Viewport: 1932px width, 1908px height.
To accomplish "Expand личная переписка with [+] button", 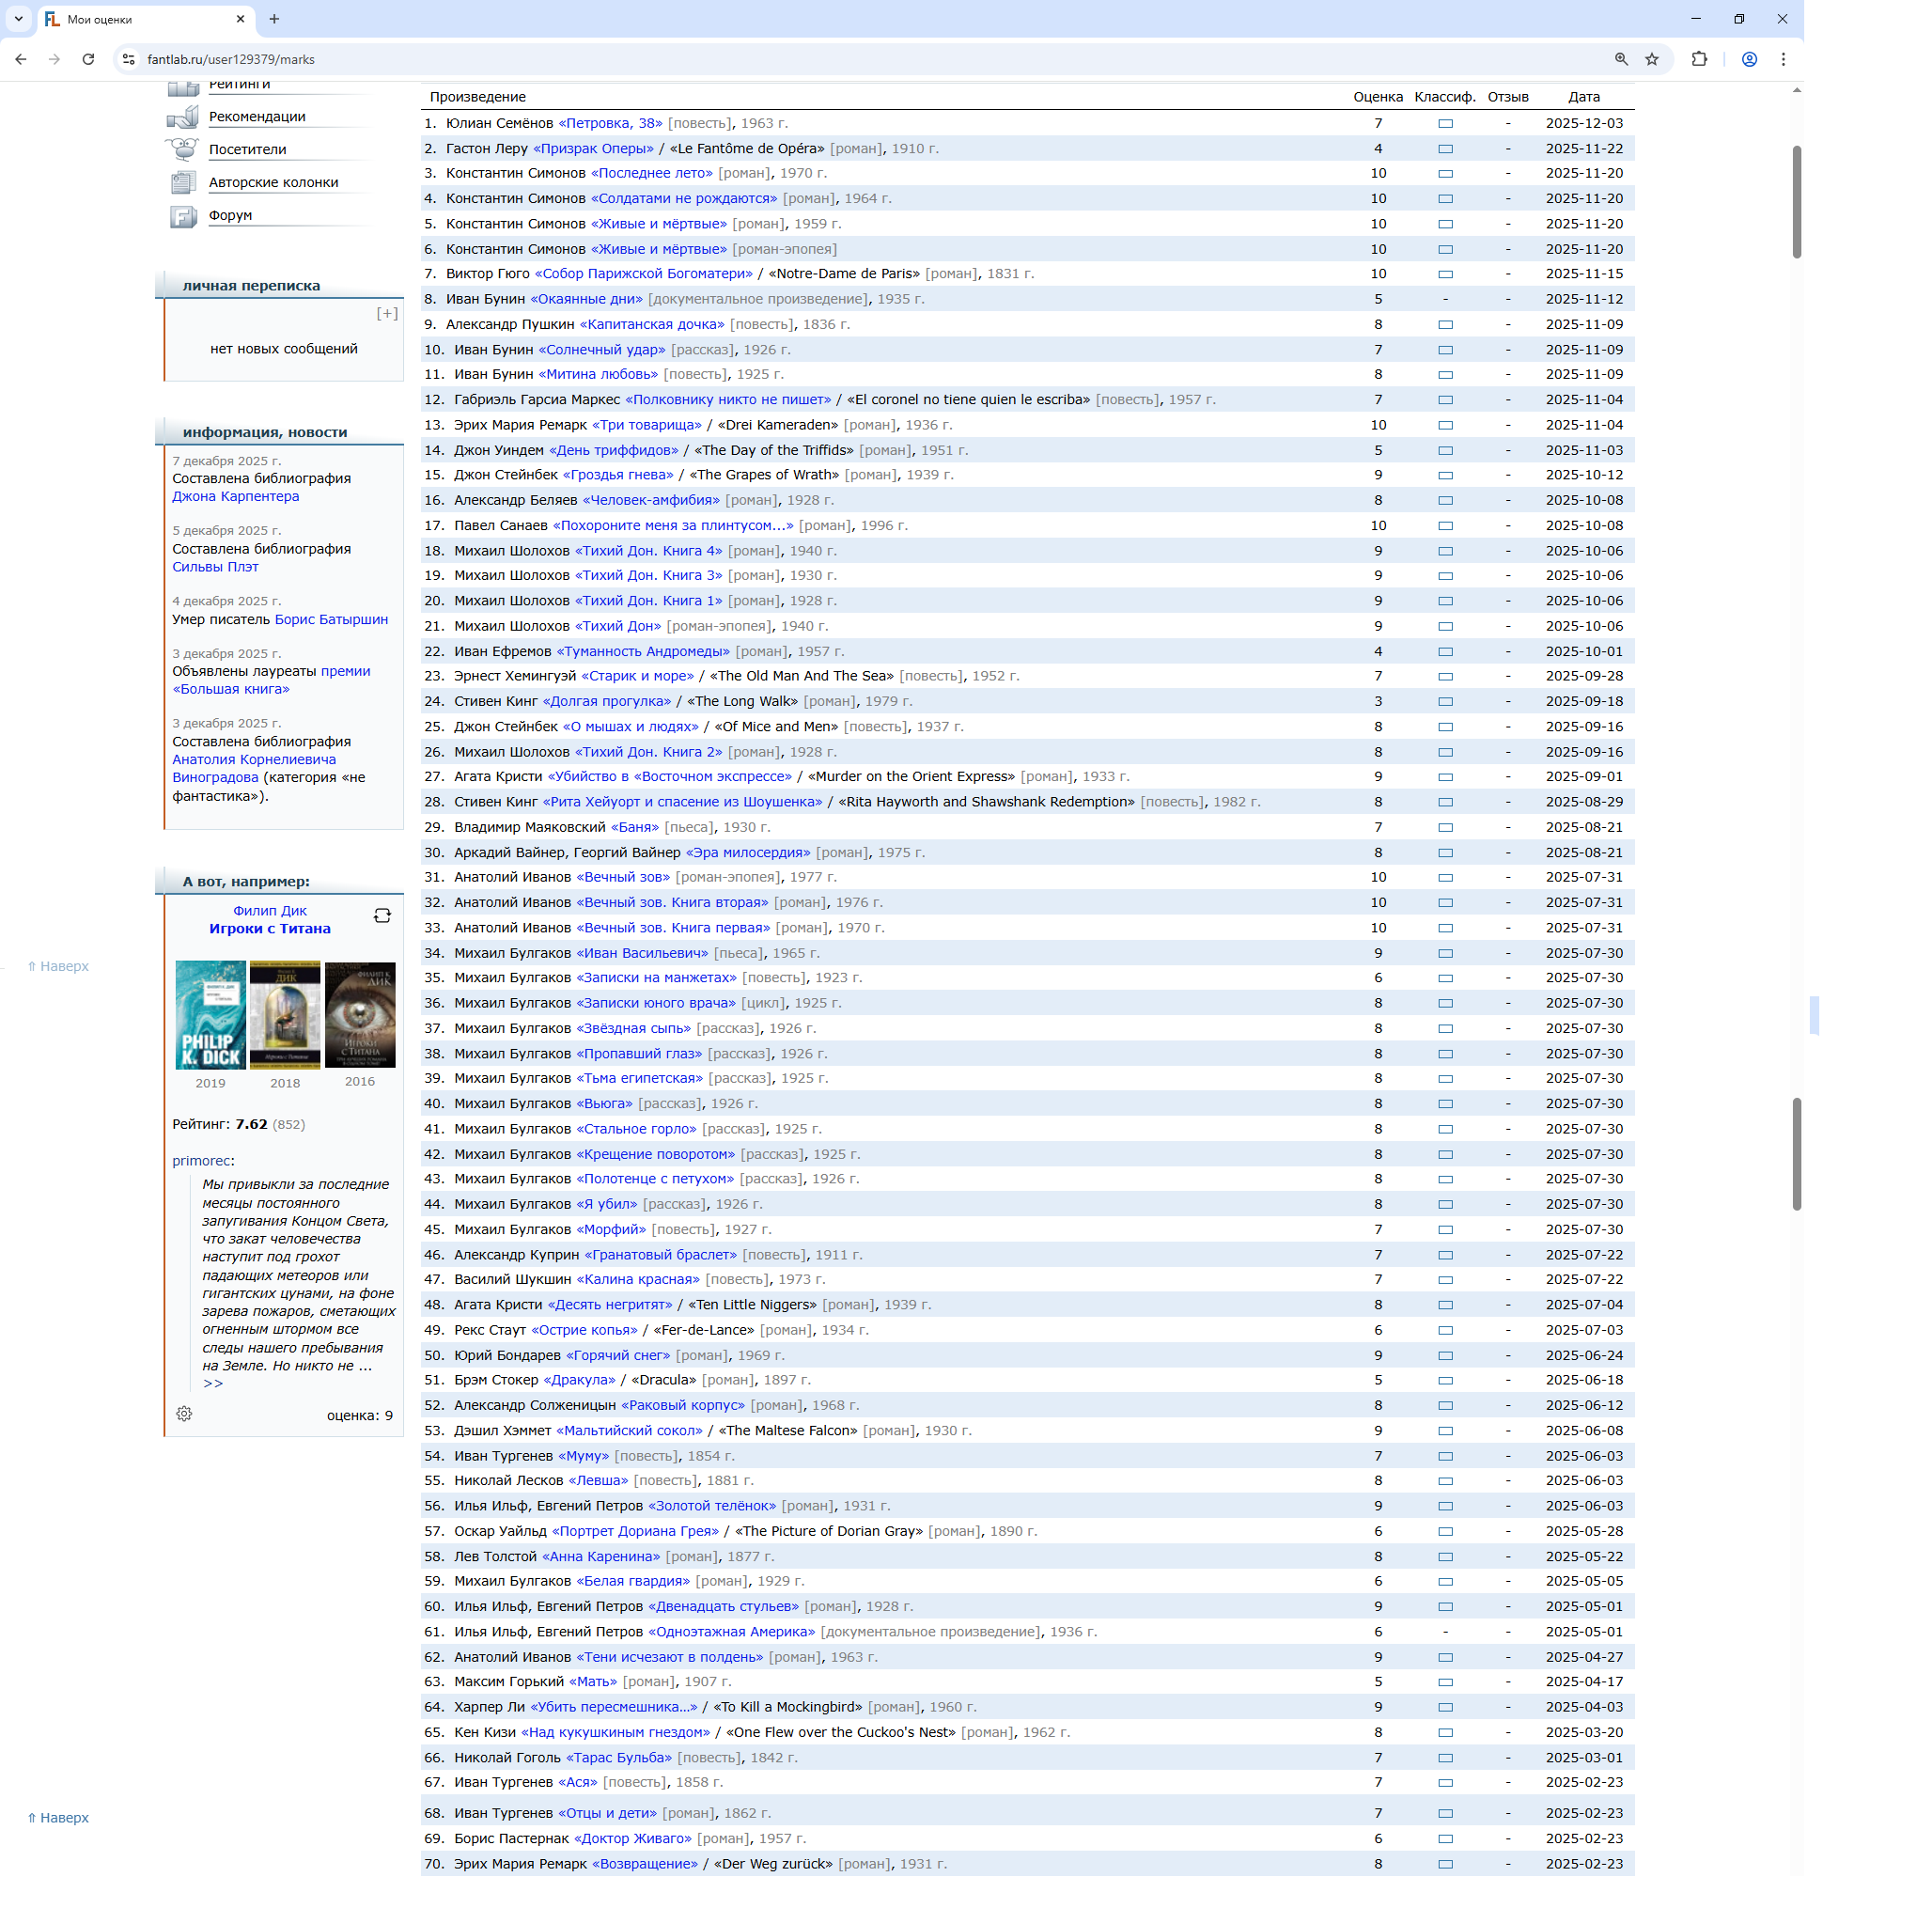I will pyautogui.click(x=387, y=314).
